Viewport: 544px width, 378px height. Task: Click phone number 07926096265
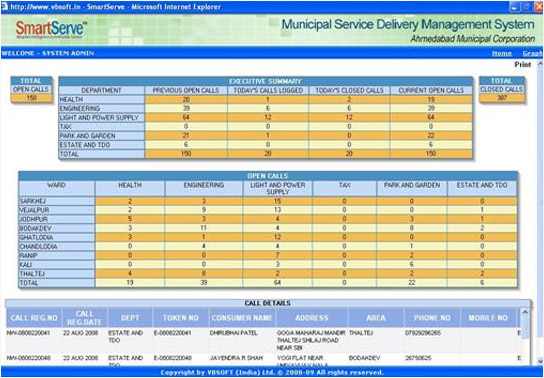(x=423, y=333)
